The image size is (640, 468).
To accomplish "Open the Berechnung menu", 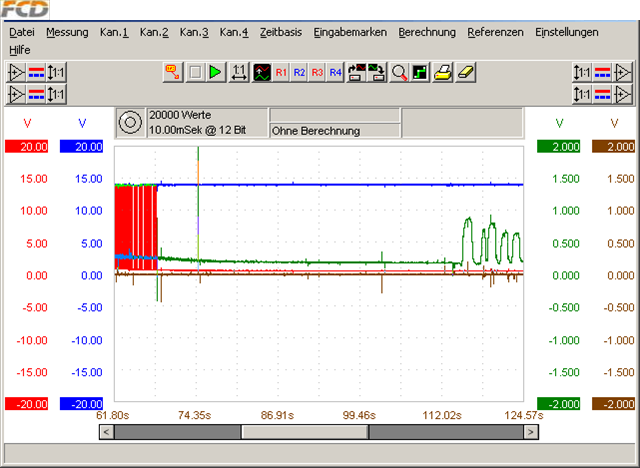I will 426,32.
